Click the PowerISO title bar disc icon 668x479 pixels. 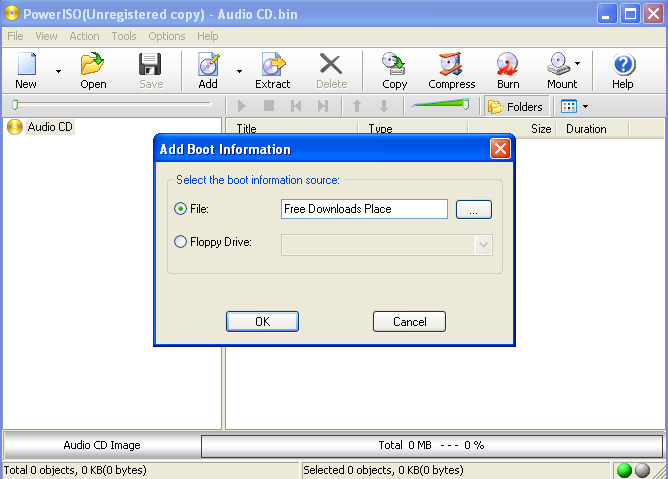point(12,14)
